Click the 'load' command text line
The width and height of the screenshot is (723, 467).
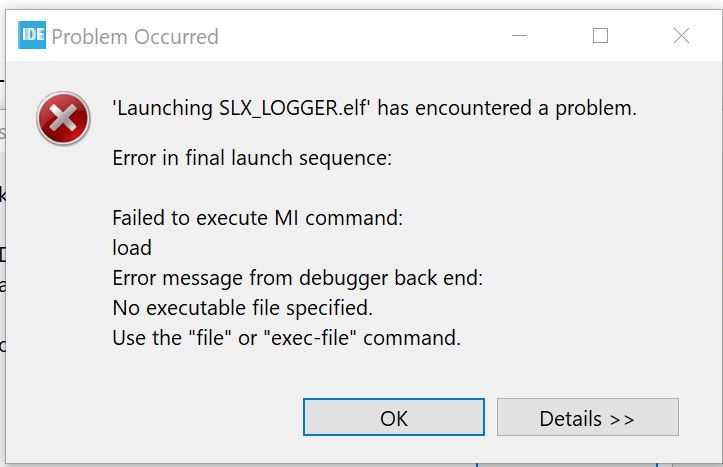(x=132, y=248)
